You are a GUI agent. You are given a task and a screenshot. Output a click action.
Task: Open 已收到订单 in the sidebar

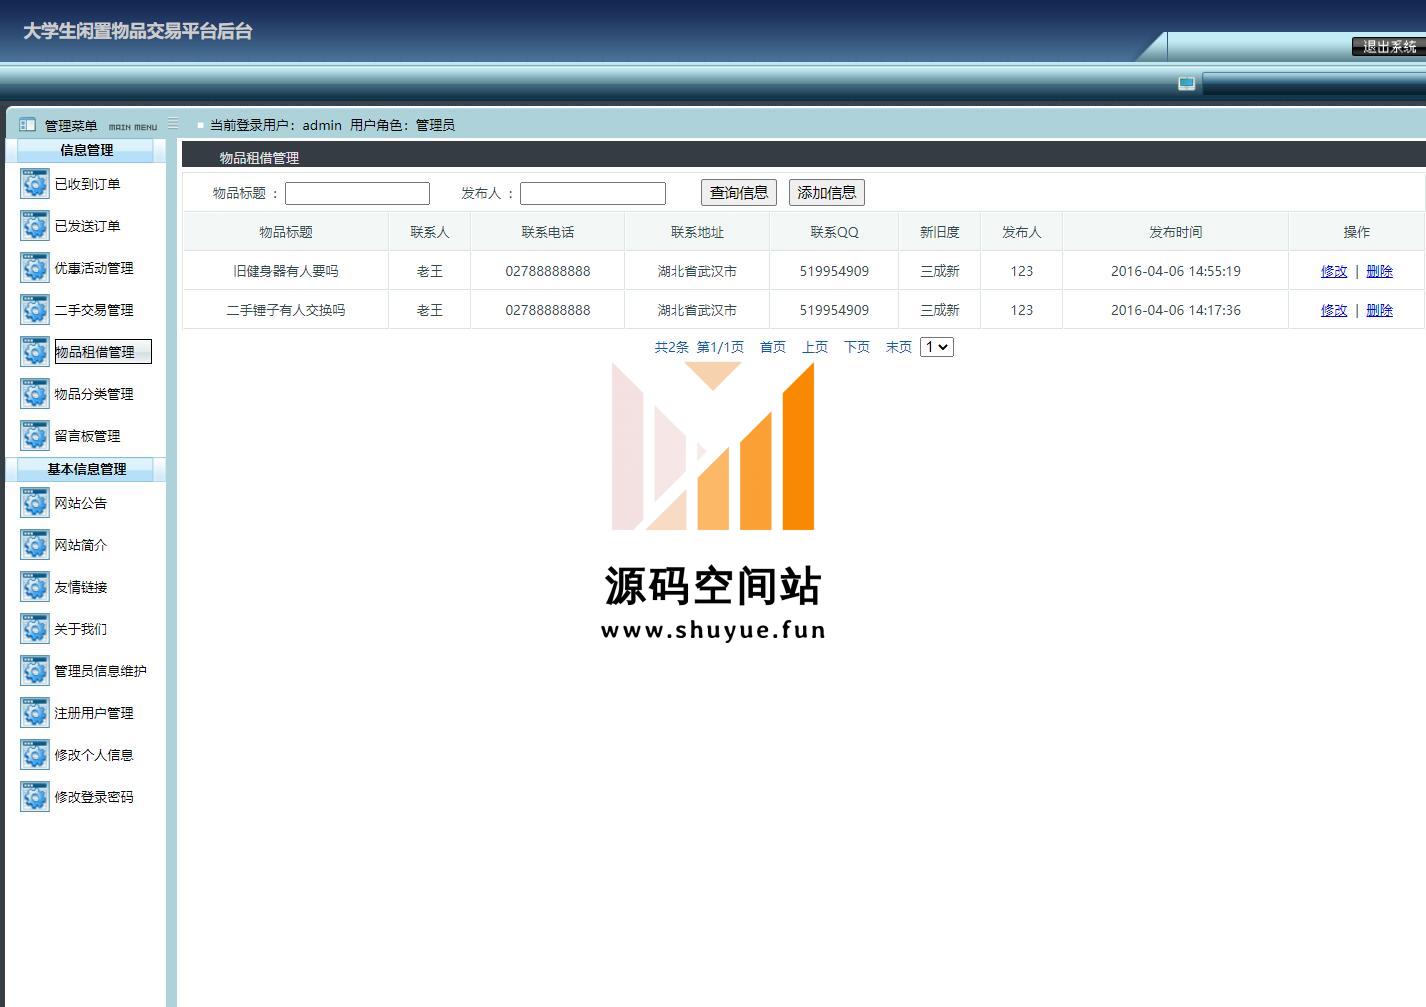[87, 184]
